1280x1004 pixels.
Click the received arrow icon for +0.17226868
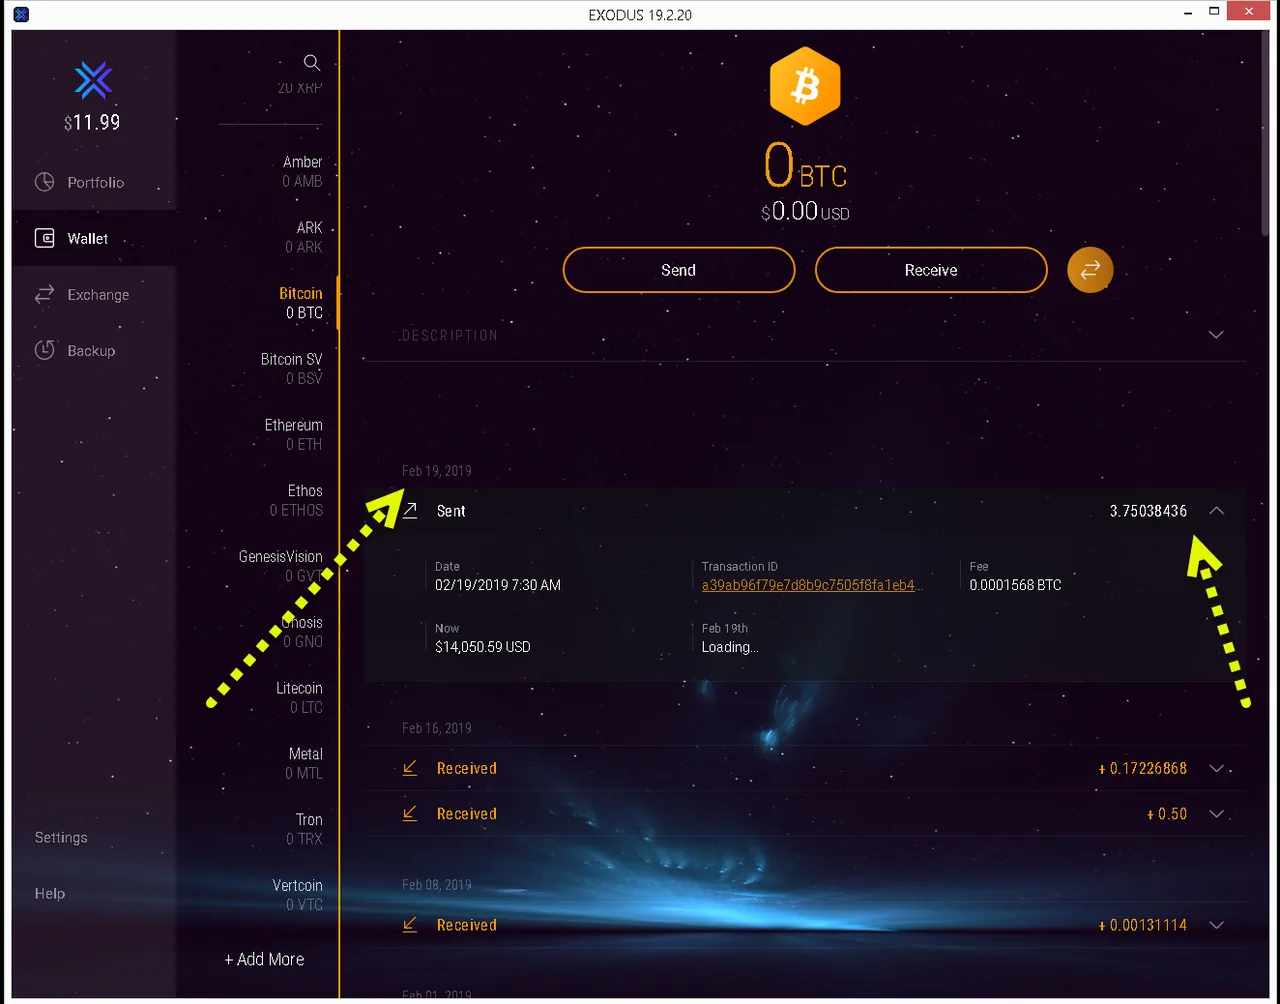pyautogui.click(x=410, y=768)
